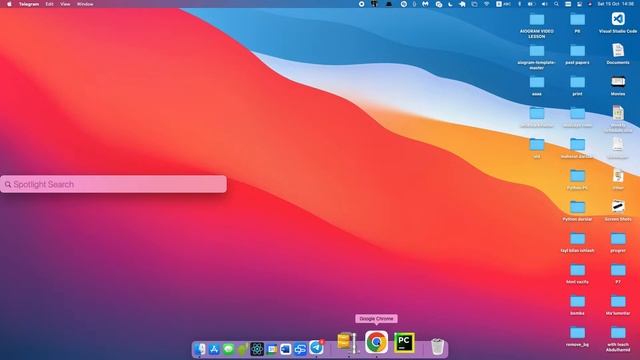Open the Edit menu
The image size is (640, 360).
tap(49, 4)
